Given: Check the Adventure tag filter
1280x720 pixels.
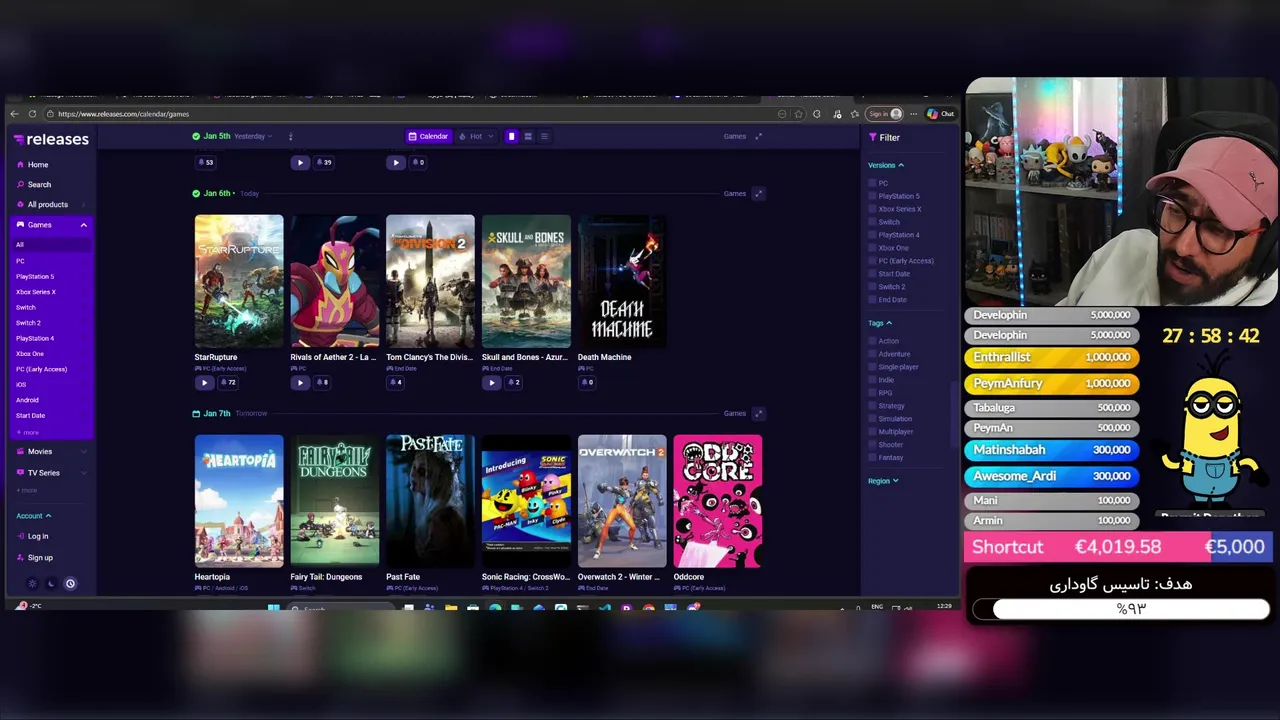Looking at the screenshot, I should point(873,354).
